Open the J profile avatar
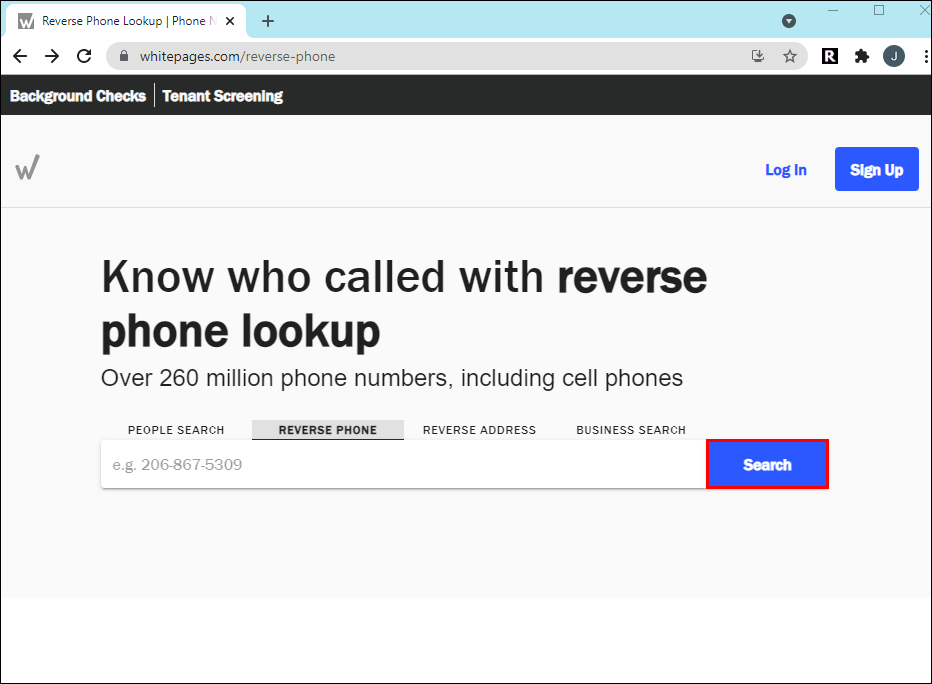This screenshot has width=932, height=684. [893, 56]
